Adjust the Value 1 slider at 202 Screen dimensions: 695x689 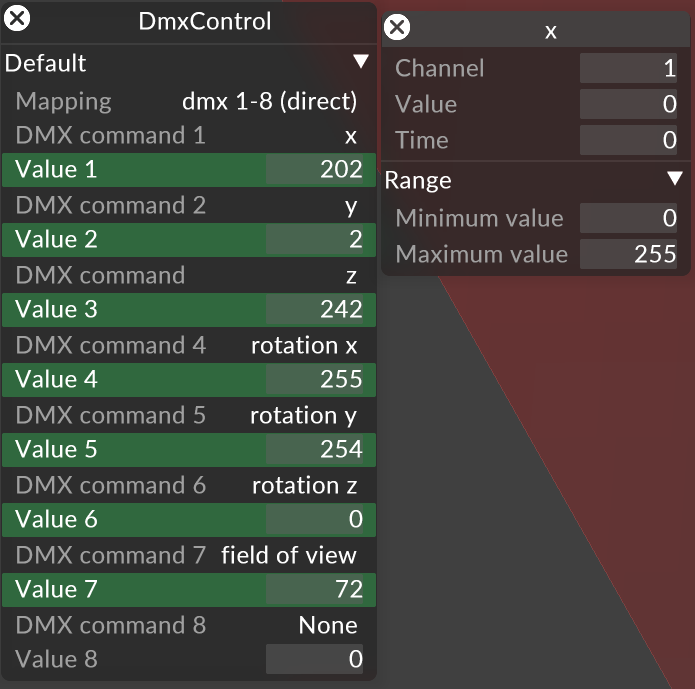[188, 170]
